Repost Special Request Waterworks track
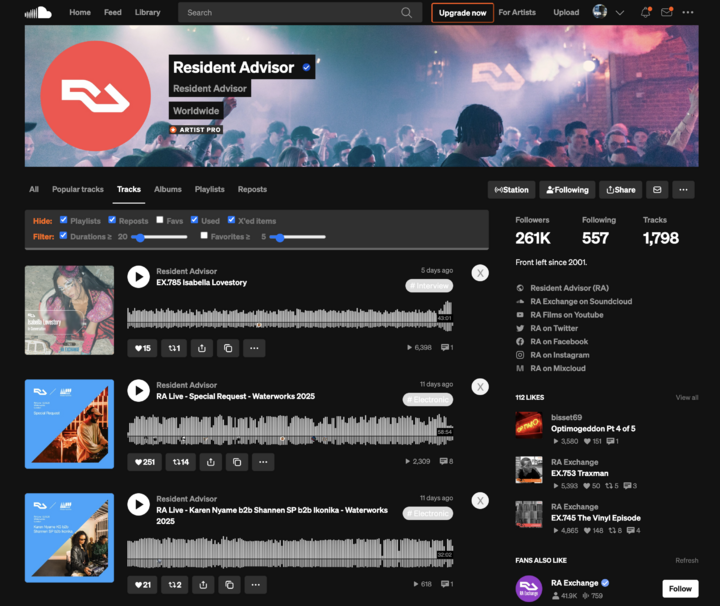This screenshot has width=720, height=606. coord(180,462)
